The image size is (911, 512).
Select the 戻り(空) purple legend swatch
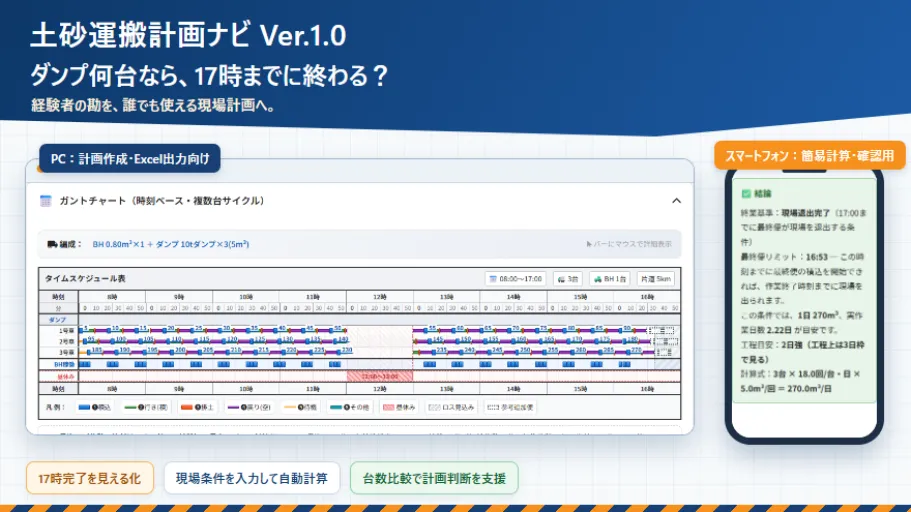tap(233, 407)
